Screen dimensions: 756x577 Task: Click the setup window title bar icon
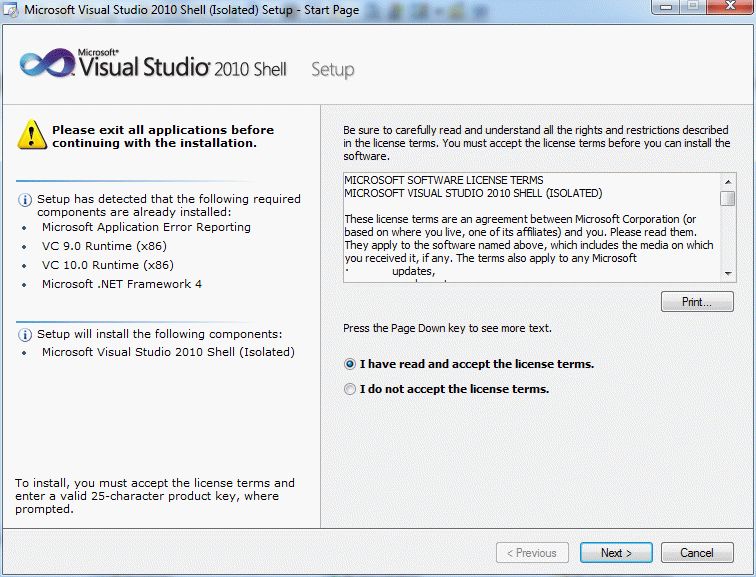(x=11, y=10)
